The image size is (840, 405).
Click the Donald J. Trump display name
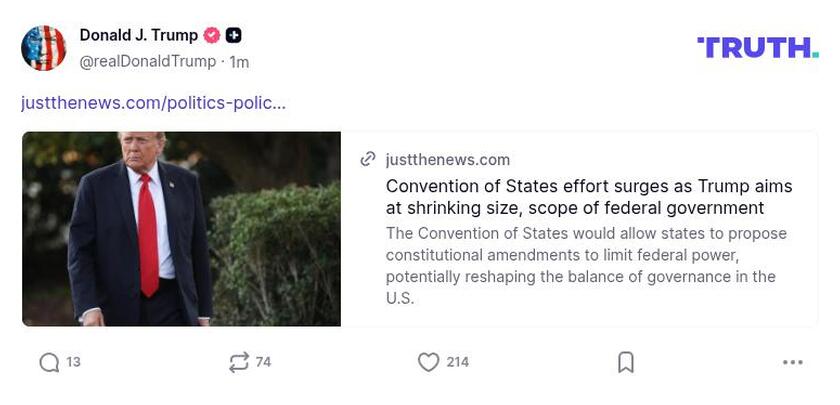pos(139,36)
